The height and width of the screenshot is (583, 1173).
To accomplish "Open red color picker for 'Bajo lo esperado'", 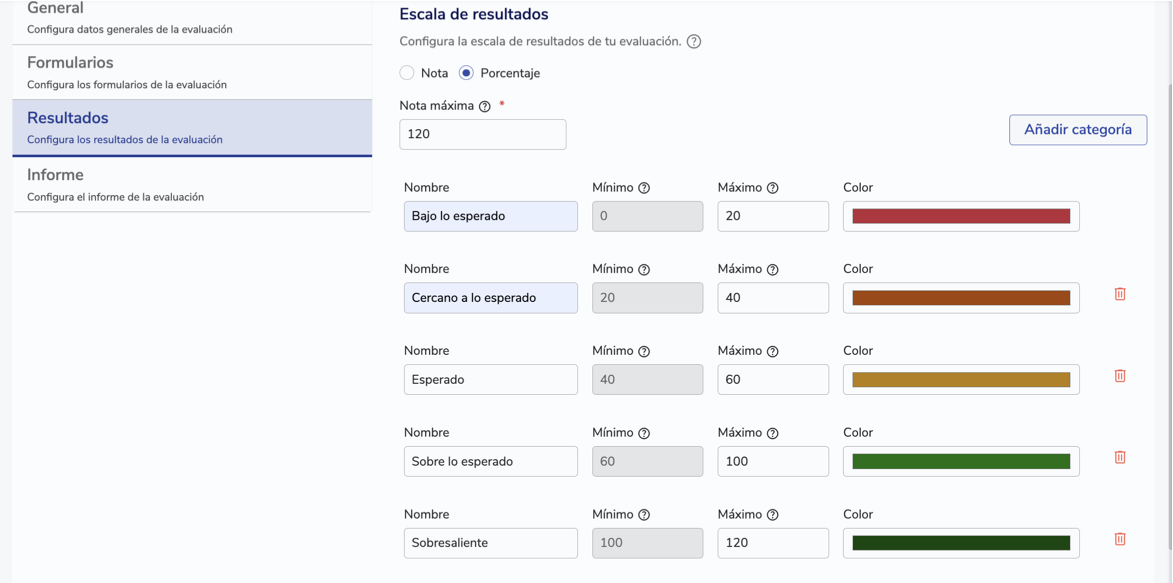I will pyautogui.click(x=961, y=216).
